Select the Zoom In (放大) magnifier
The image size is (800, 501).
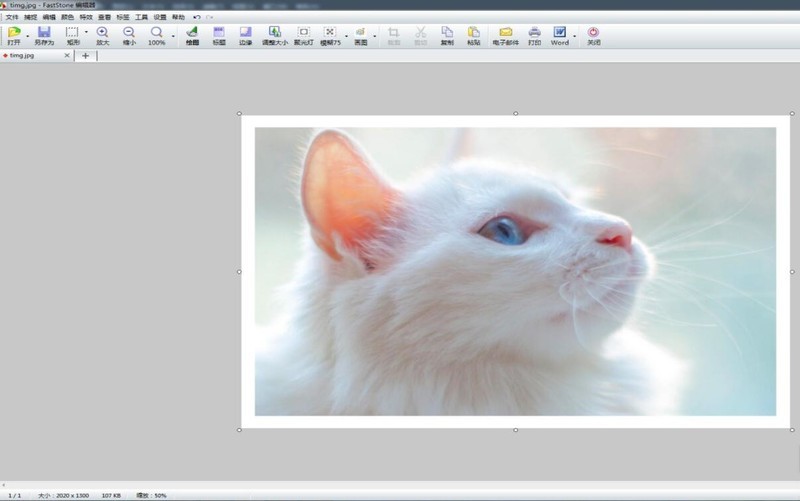coord(102,33)
